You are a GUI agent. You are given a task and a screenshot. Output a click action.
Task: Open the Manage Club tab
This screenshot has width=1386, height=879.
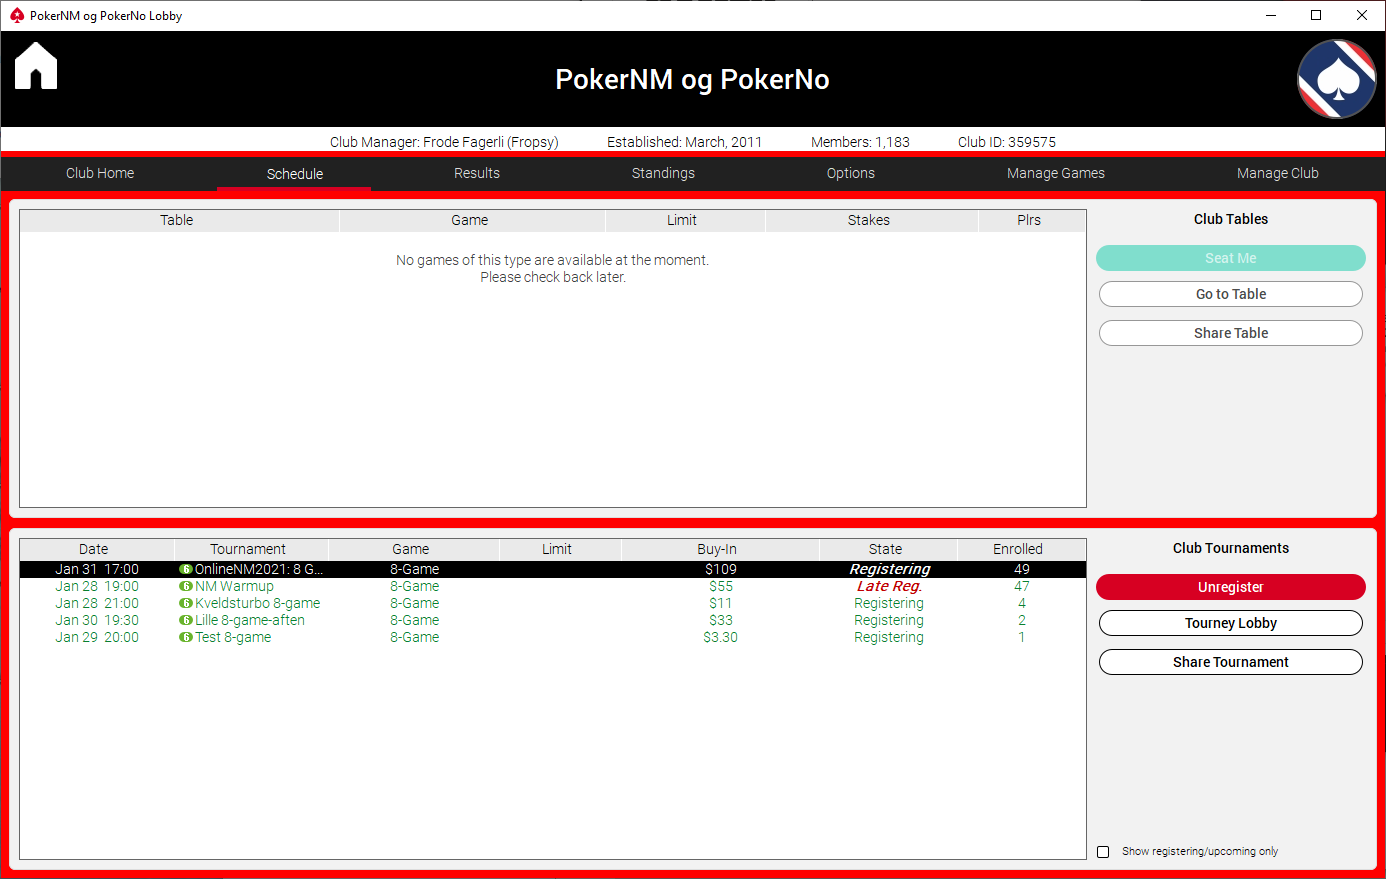[x=1278, y=173]
